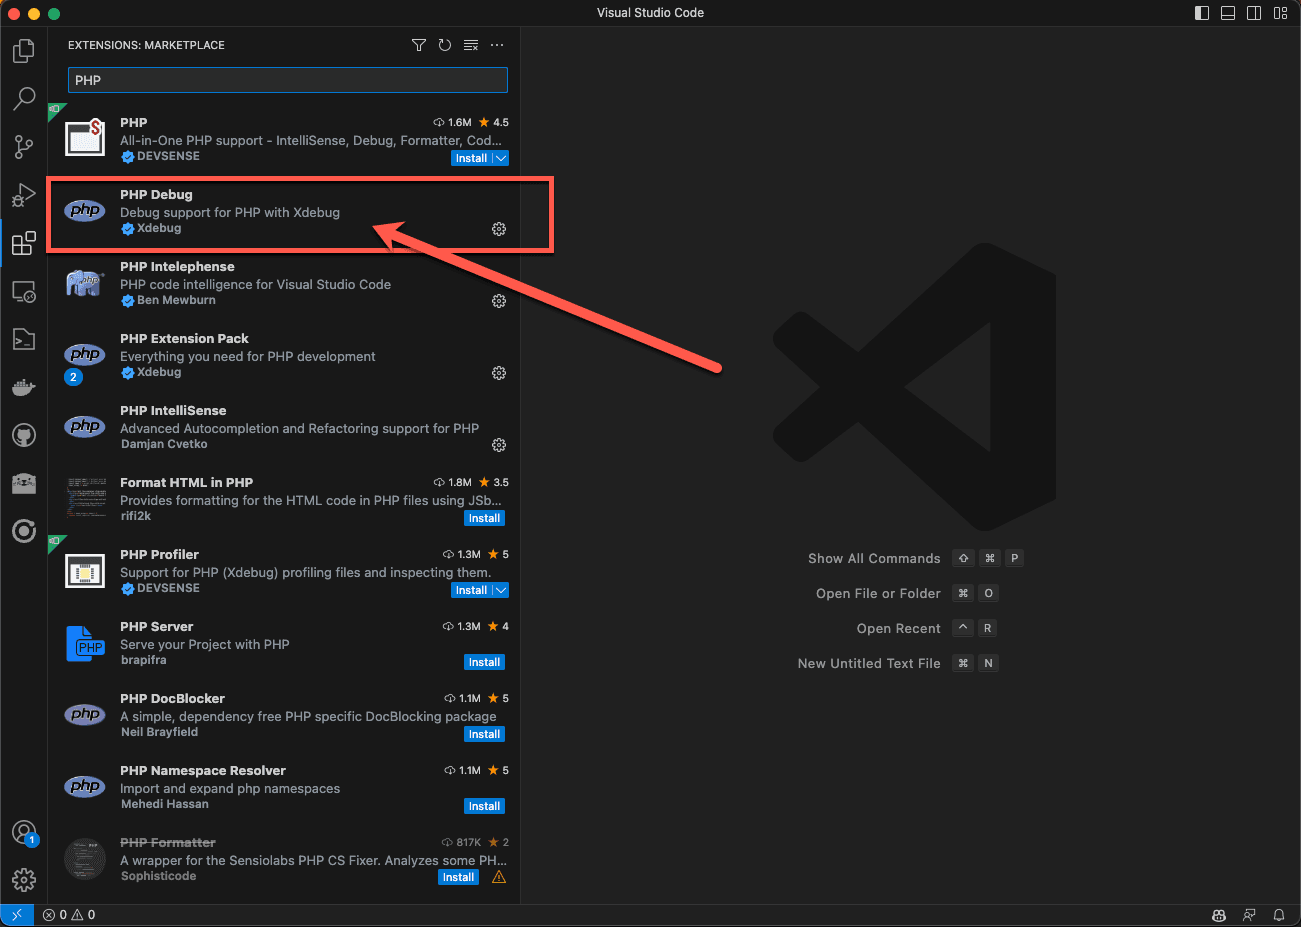Open manage gear for PHP Debug extension

(499, 229)
